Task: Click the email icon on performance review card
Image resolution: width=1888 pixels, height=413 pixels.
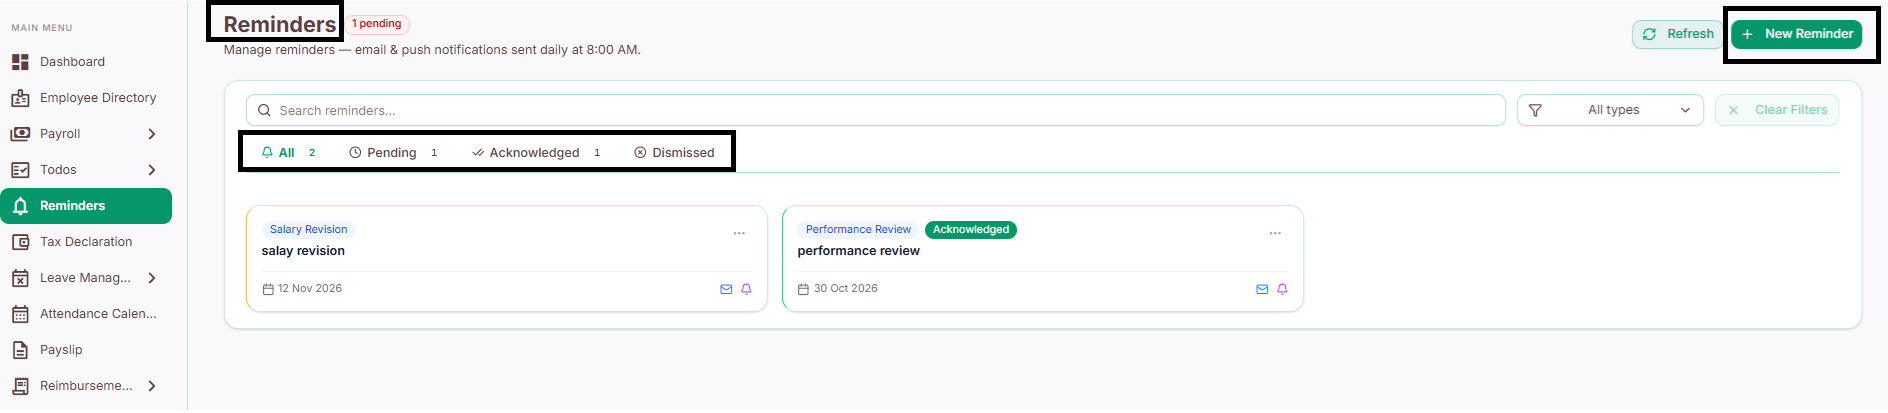Action: coord(1262,289)
